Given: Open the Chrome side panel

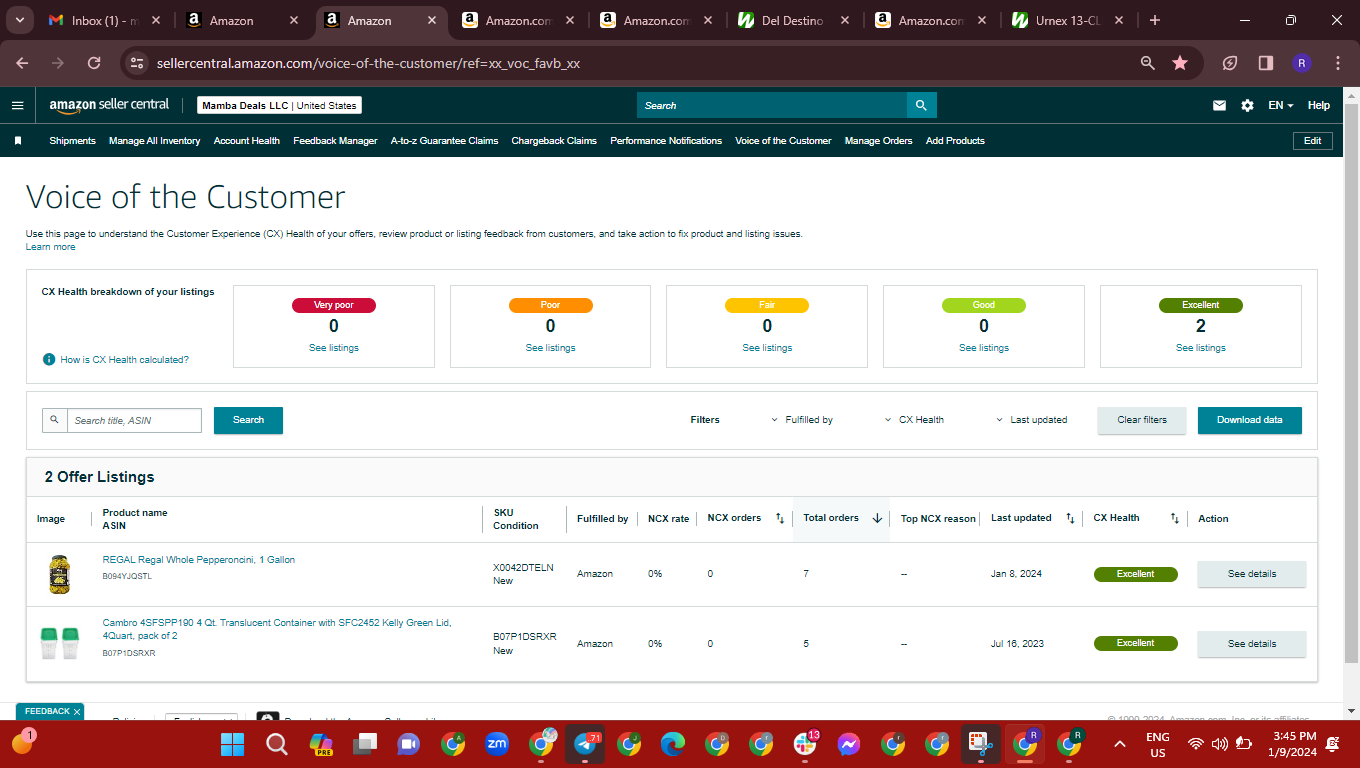Looking at the screenshot, I should pos(1266,63).
